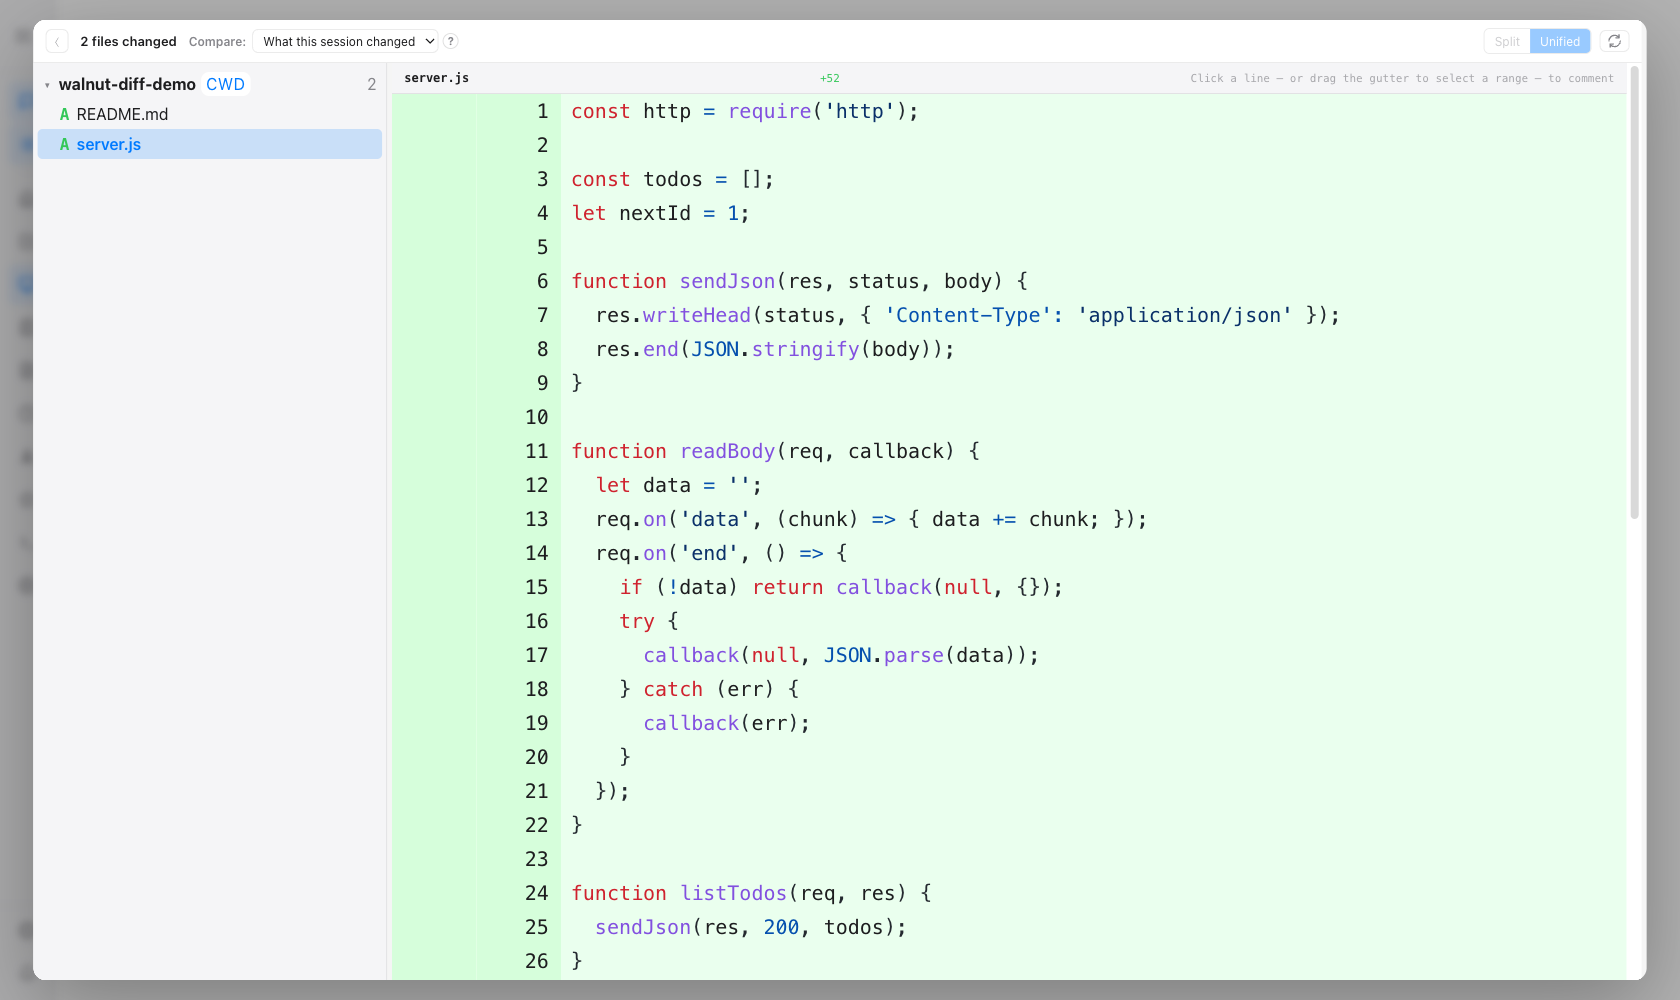
Task: Switch to Unified diff view
Action: coord(1560,41)
